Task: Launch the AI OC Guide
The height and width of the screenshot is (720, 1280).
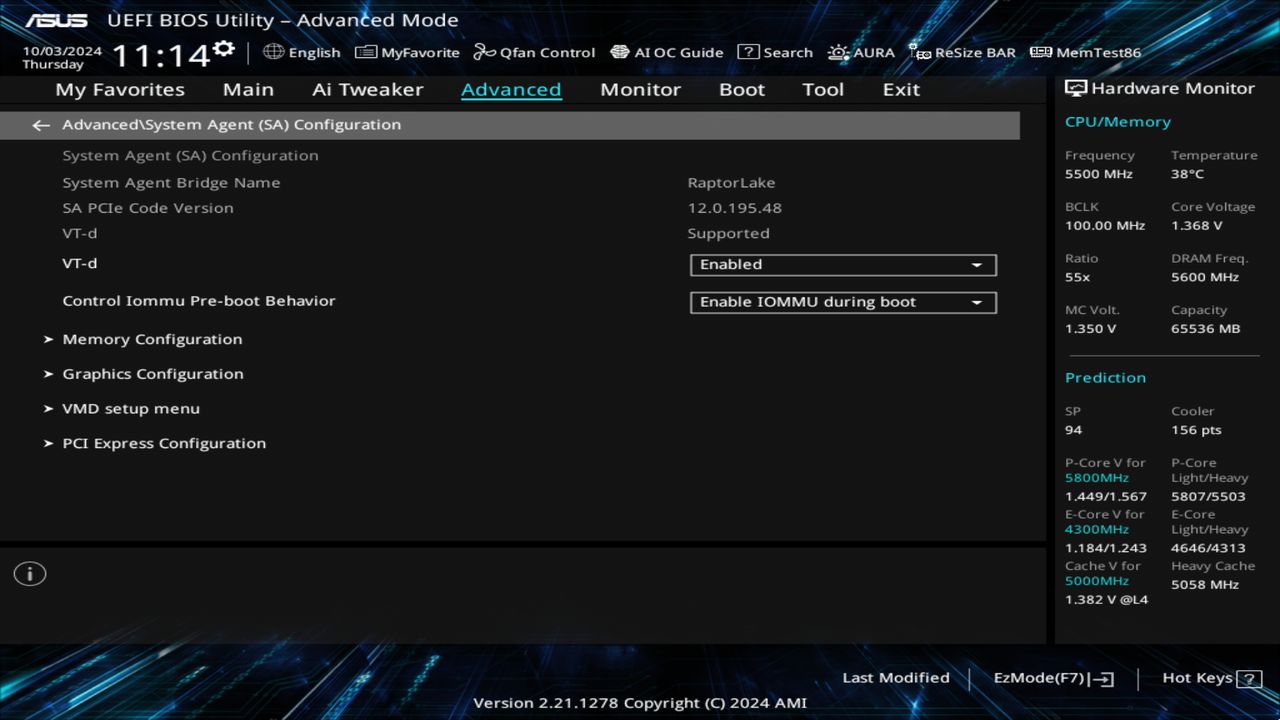Action: [666, 52]
